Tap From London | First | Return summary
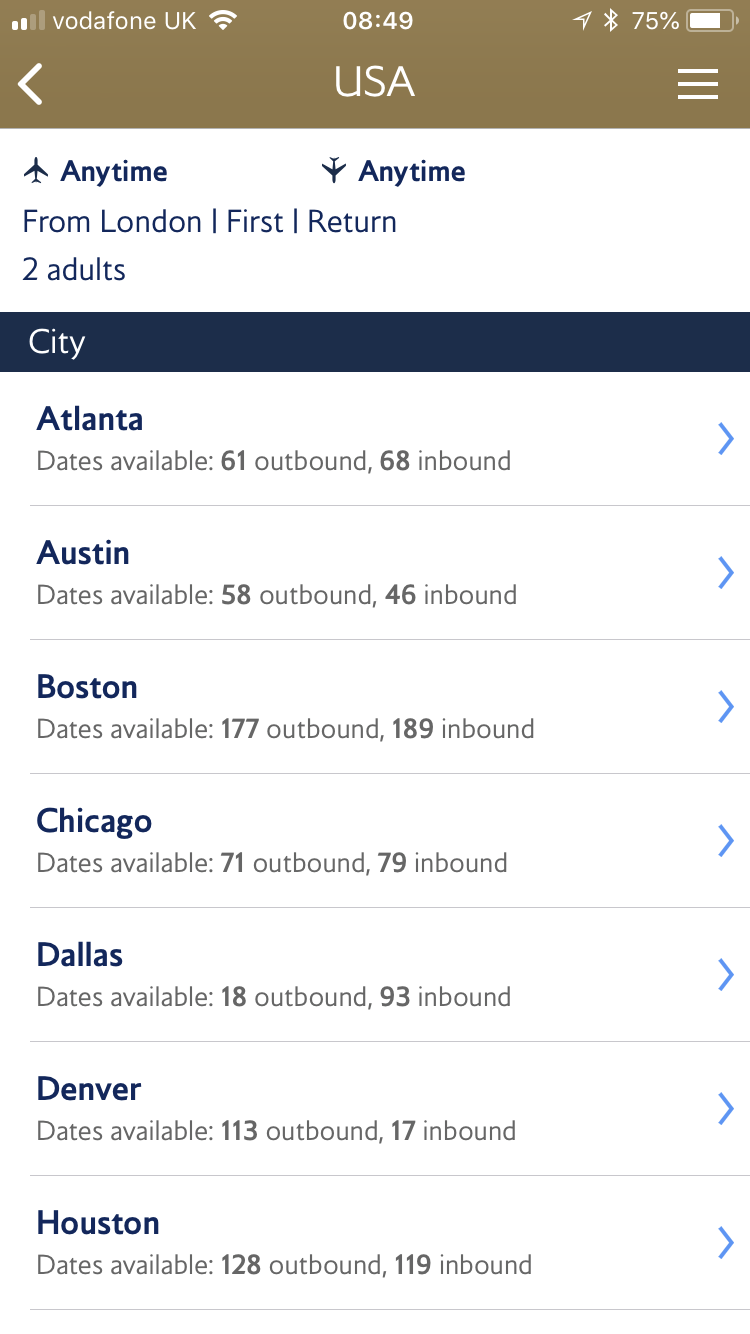 coord(210,221)
